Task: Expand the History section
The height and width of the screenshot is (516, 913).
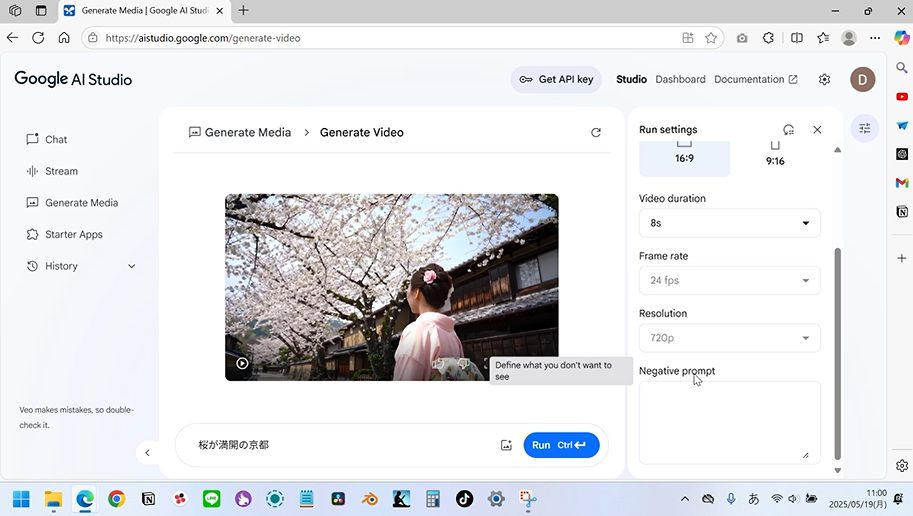Action: tap(131, 266)
